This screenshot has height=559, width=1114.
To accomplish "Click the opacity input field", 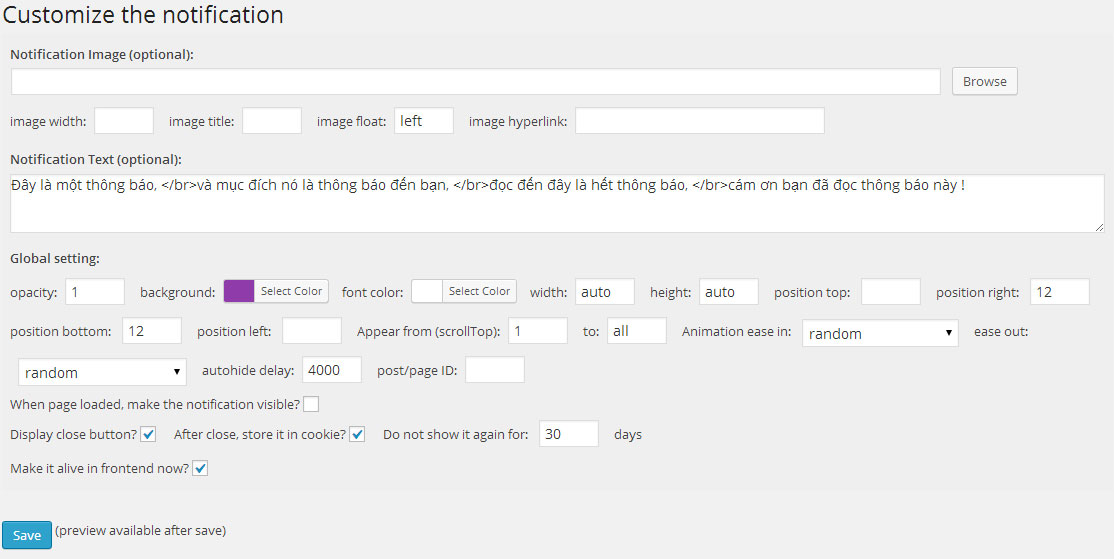I will pos(95,292).
